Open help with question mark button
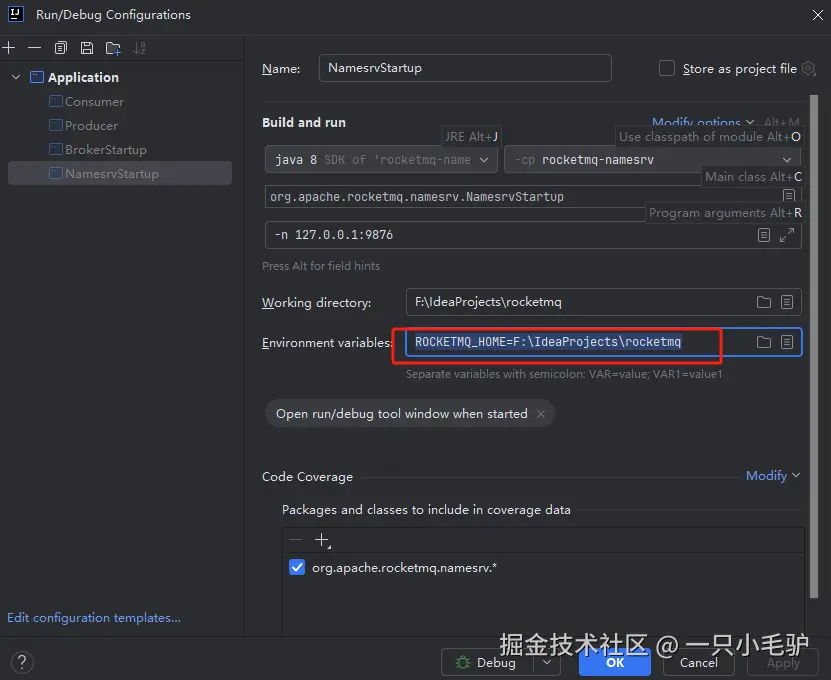The width and height of the screenshot is (831, 680). pyautogui.click(x=22, y=662)
